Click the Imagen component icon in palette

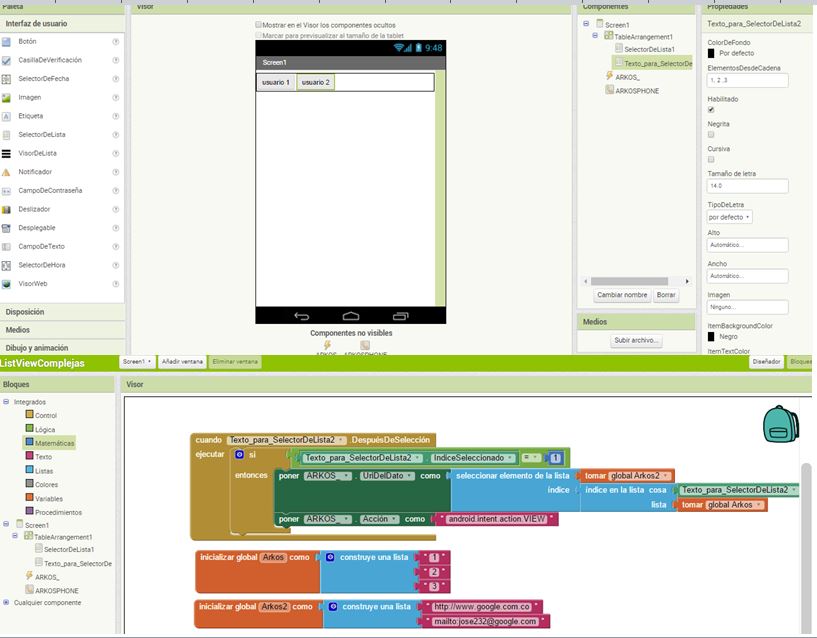tap(7, 98)
